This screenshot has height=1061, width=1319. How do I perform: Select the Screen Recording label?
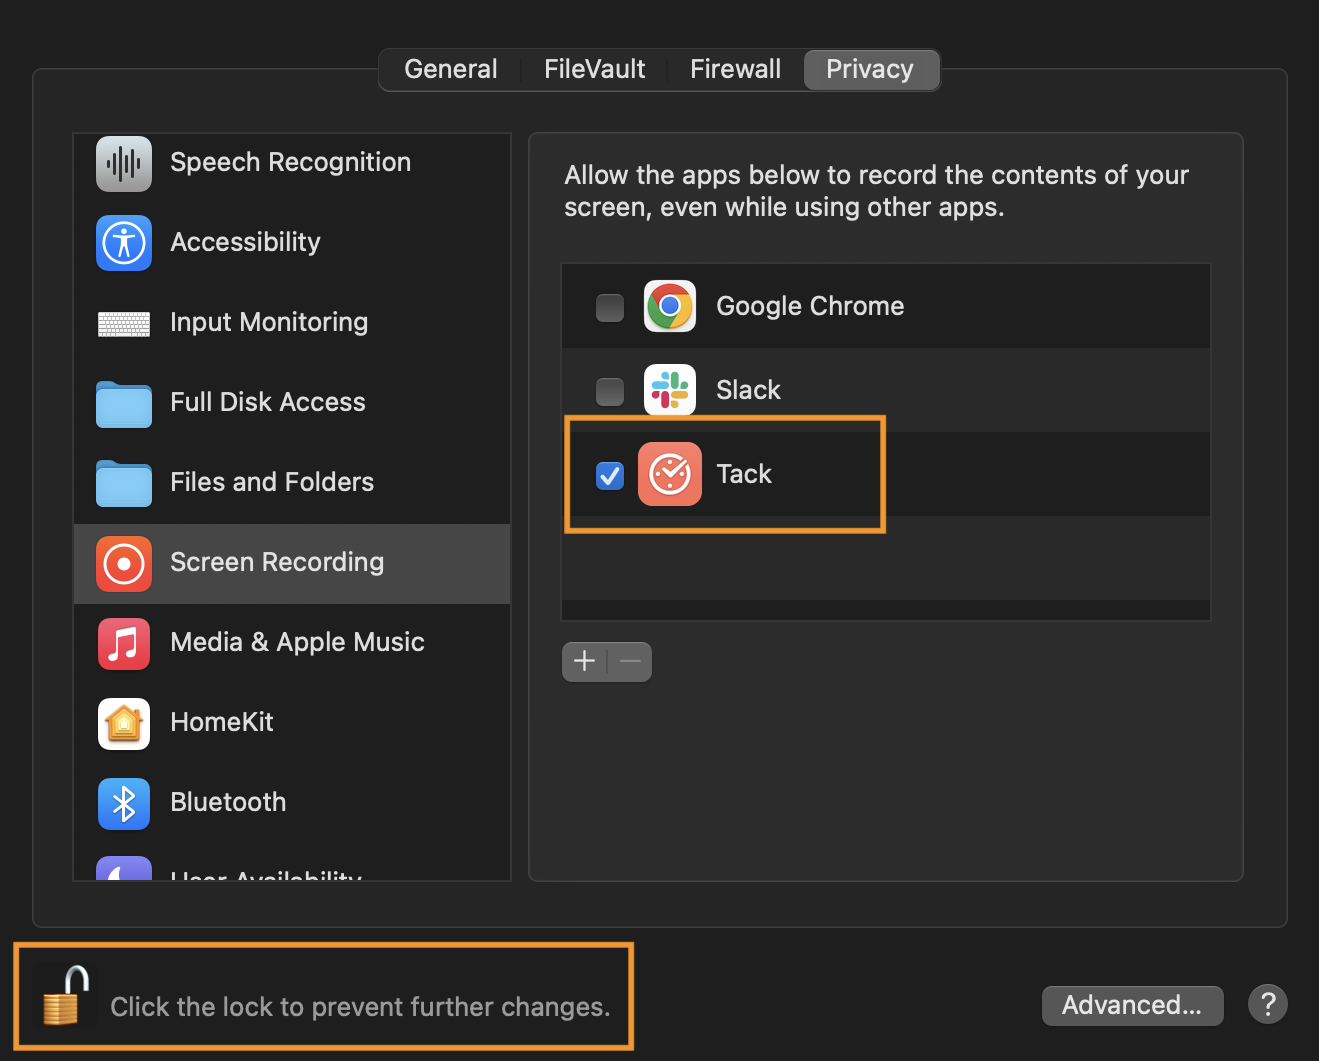coord(277,562)
